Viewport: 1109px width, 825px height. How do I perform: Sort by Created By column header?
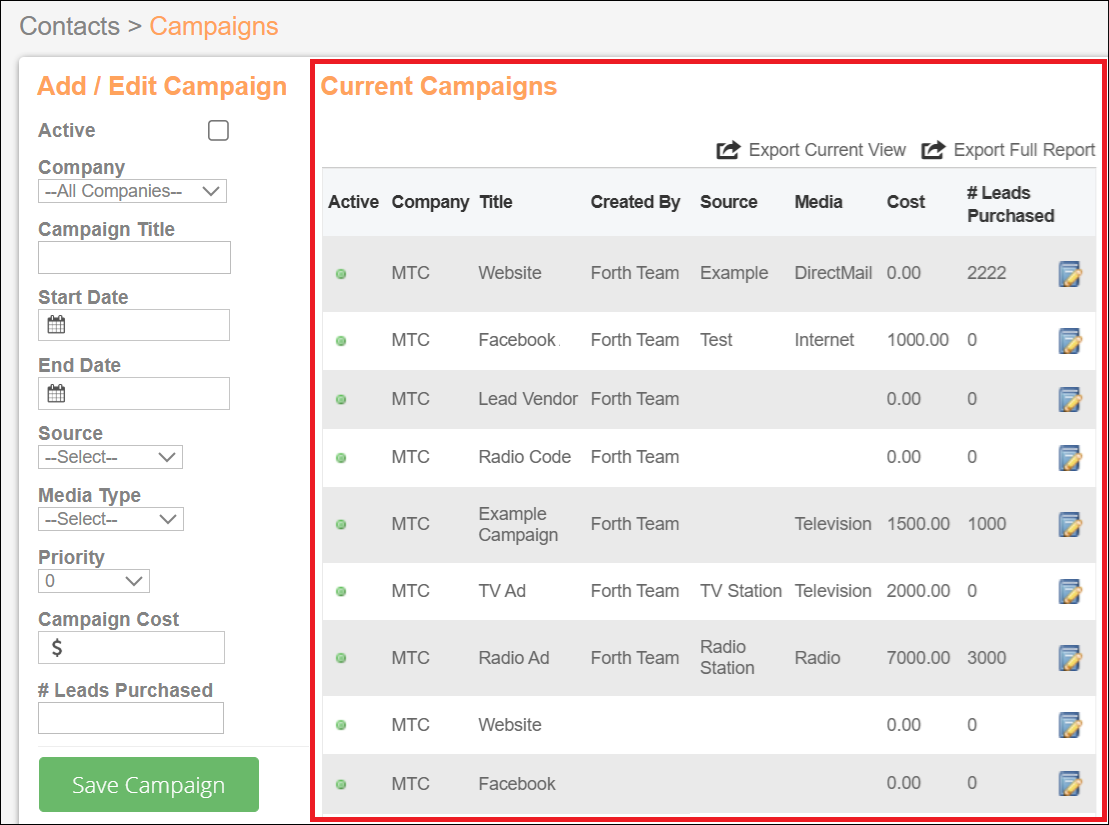click(635, 202)
